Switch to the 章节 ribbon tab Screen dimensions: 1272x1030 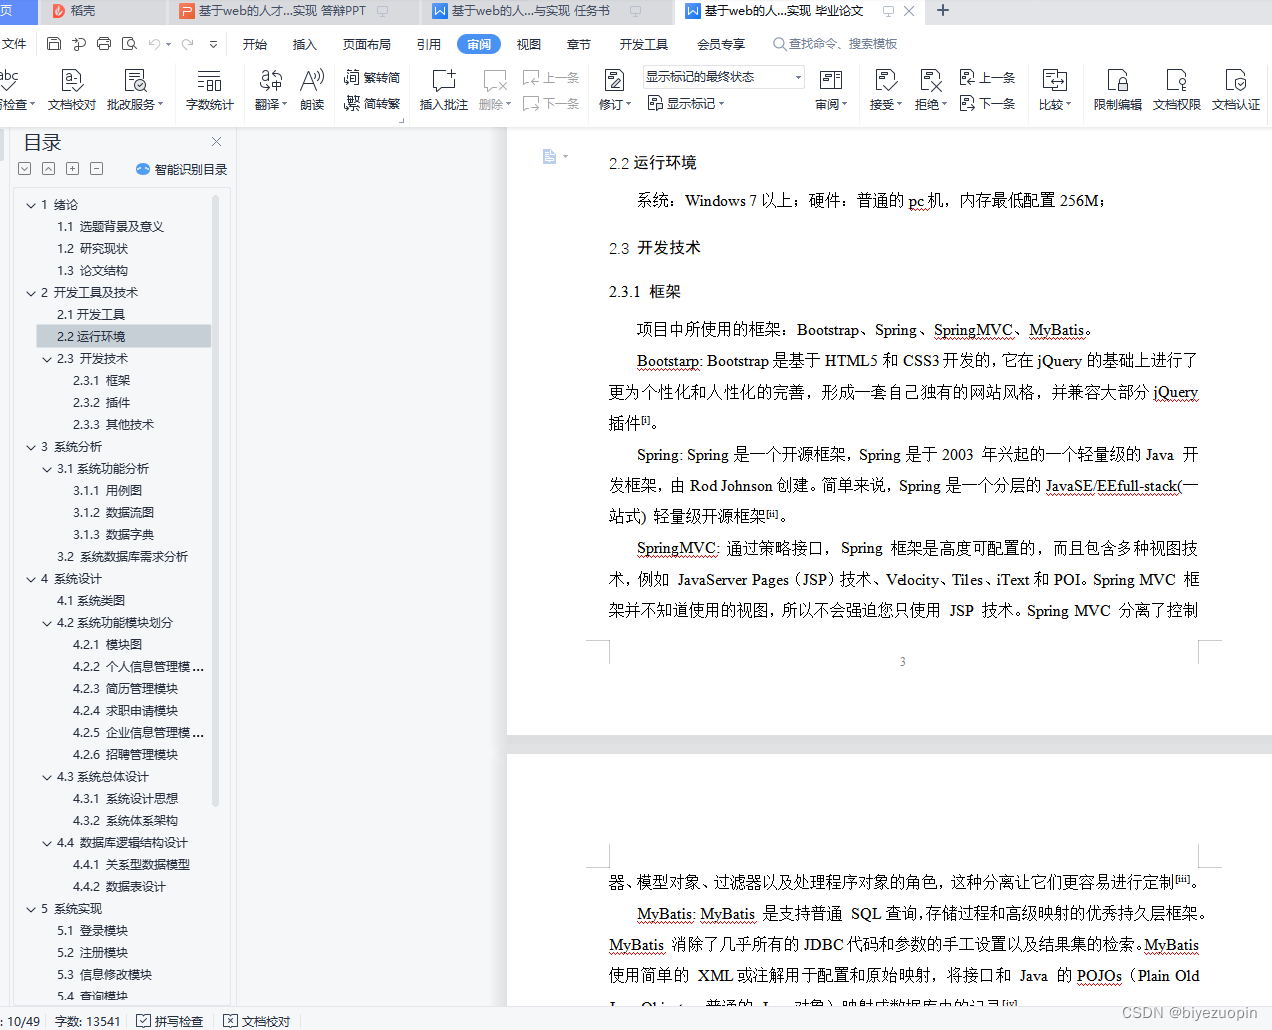coord(578,44)
